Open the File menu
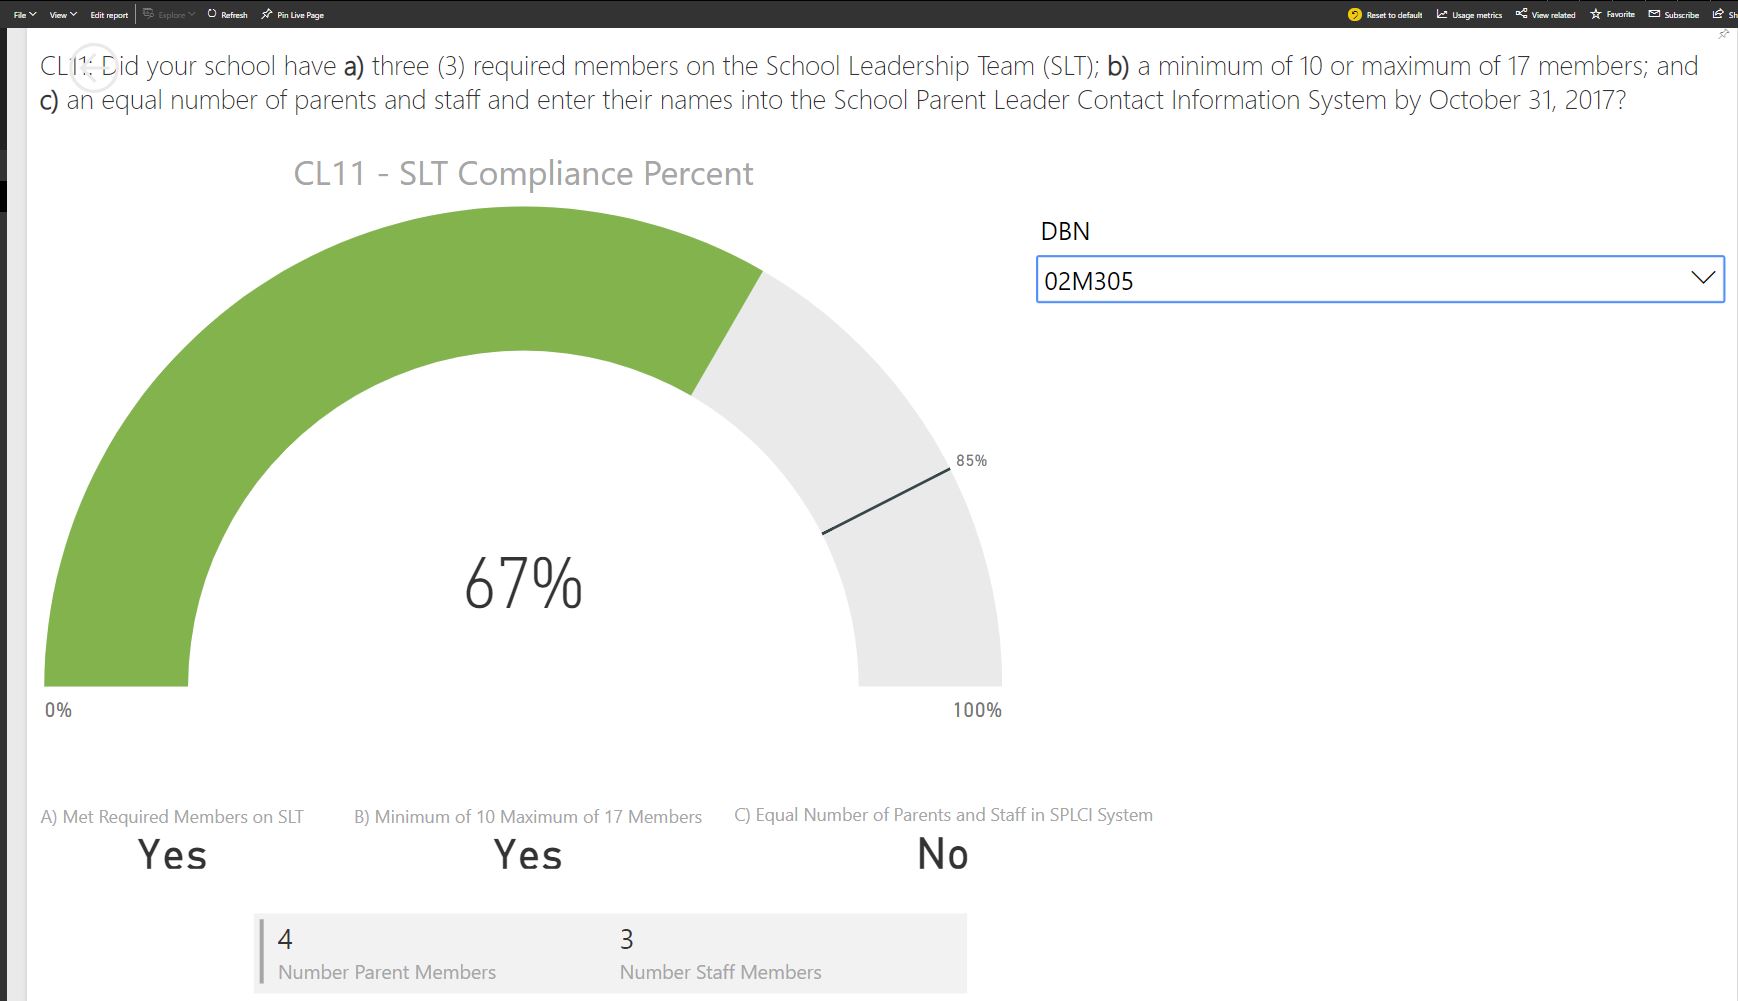 click(25, 14)
